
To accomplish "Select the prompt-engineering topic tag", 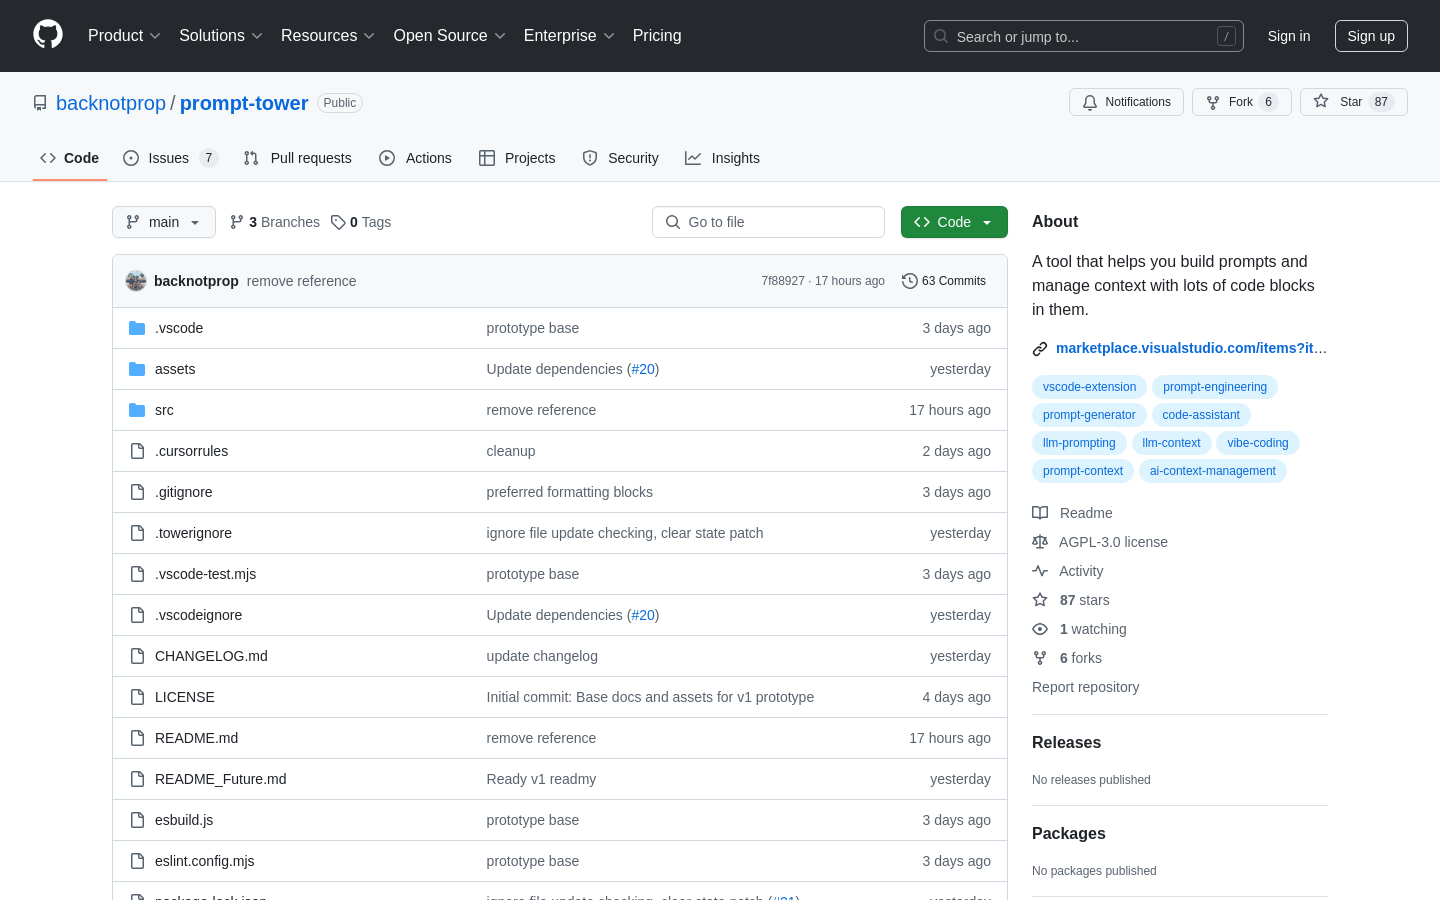I will pyautogui.click(x=1215, y=387).
